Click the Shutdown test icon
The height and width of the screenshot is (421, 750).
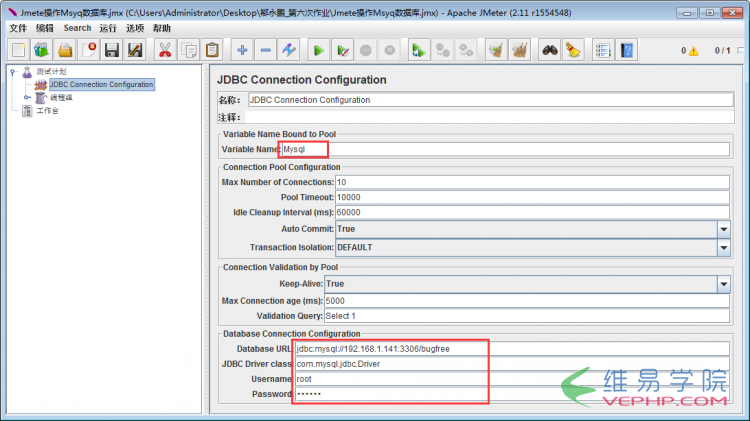pos(389,50)
